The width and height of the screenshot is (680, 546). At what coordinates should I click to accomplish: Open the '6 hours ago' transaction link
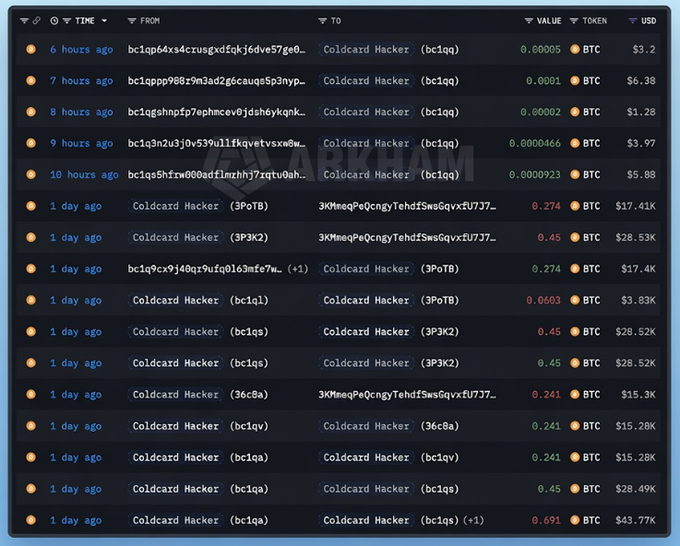(x=82, y=49)
